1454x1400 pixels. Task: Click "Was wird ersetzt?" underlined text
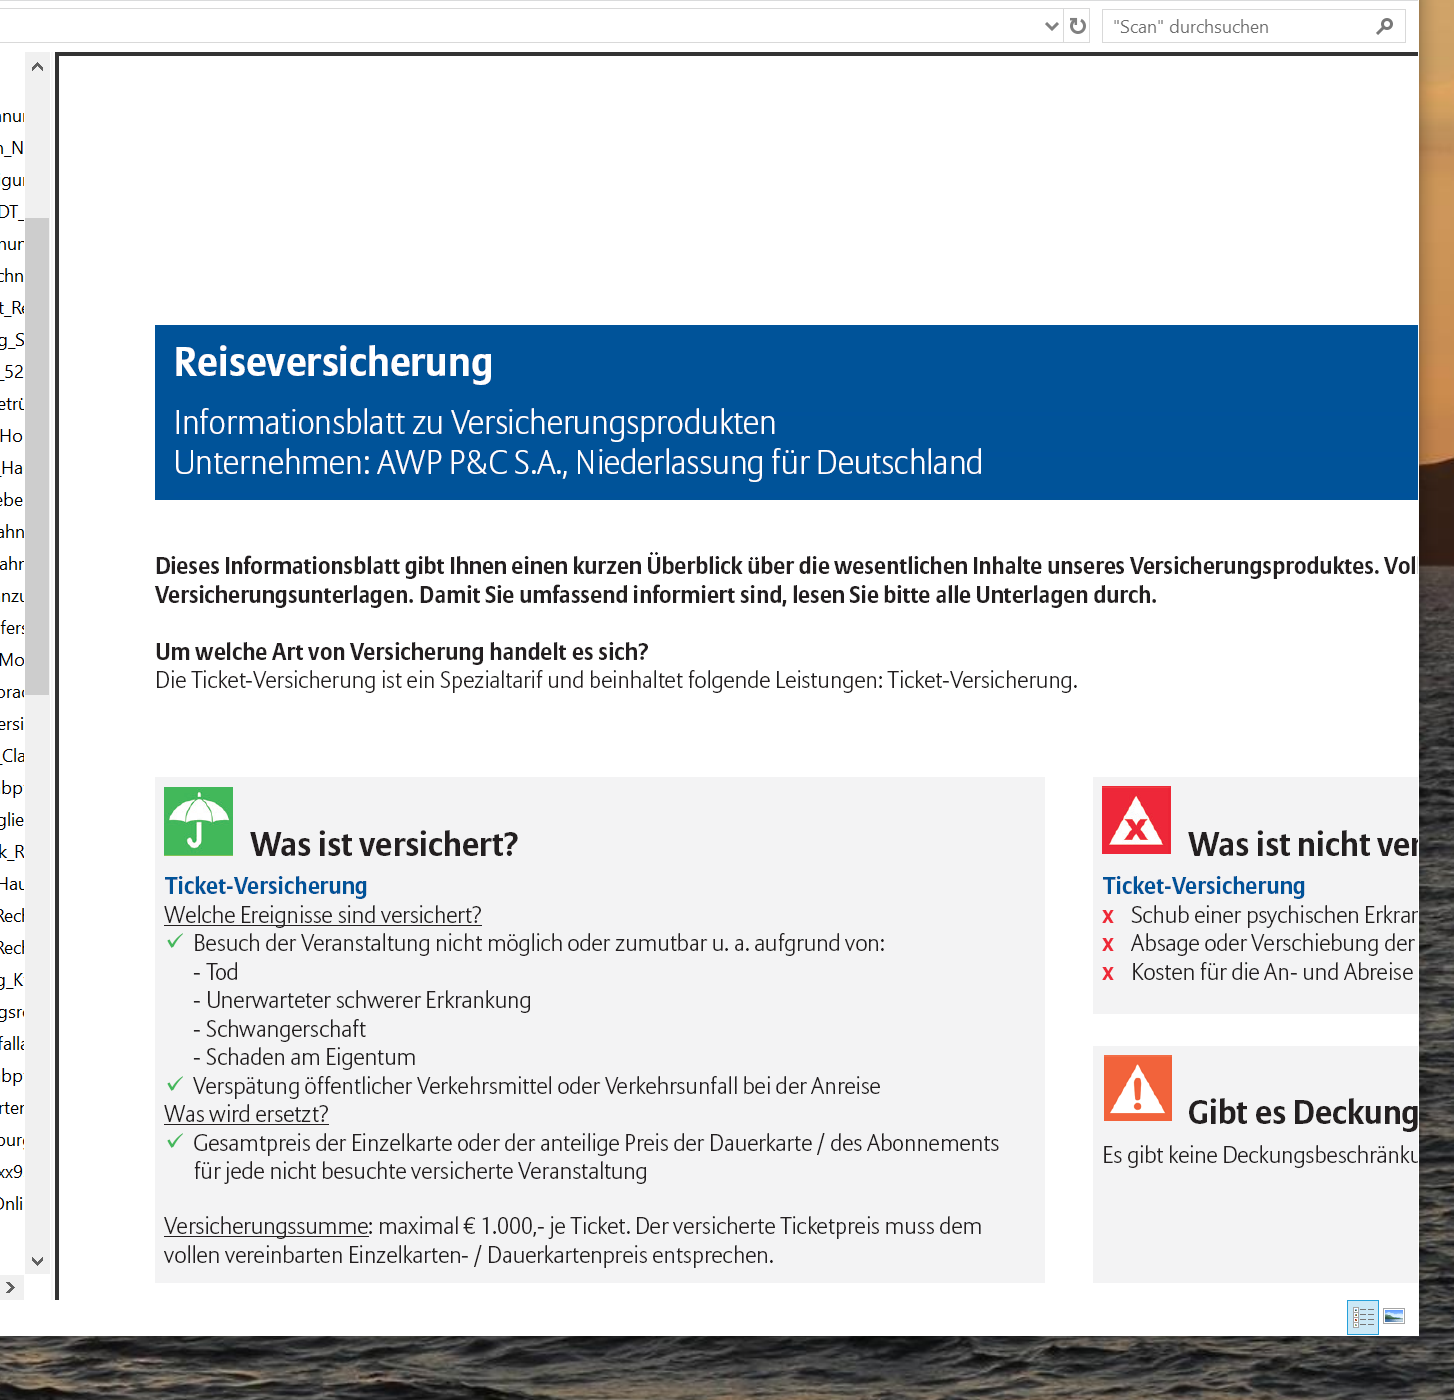click(x=246, y=1114)
